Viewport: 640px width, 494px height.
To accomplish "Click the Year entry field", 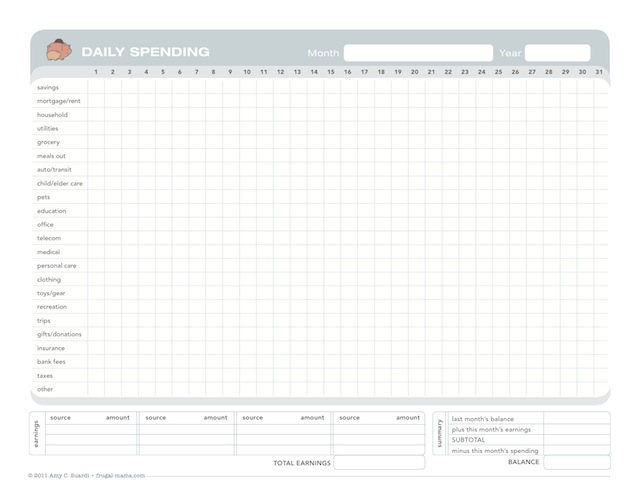I will [558, 53].
